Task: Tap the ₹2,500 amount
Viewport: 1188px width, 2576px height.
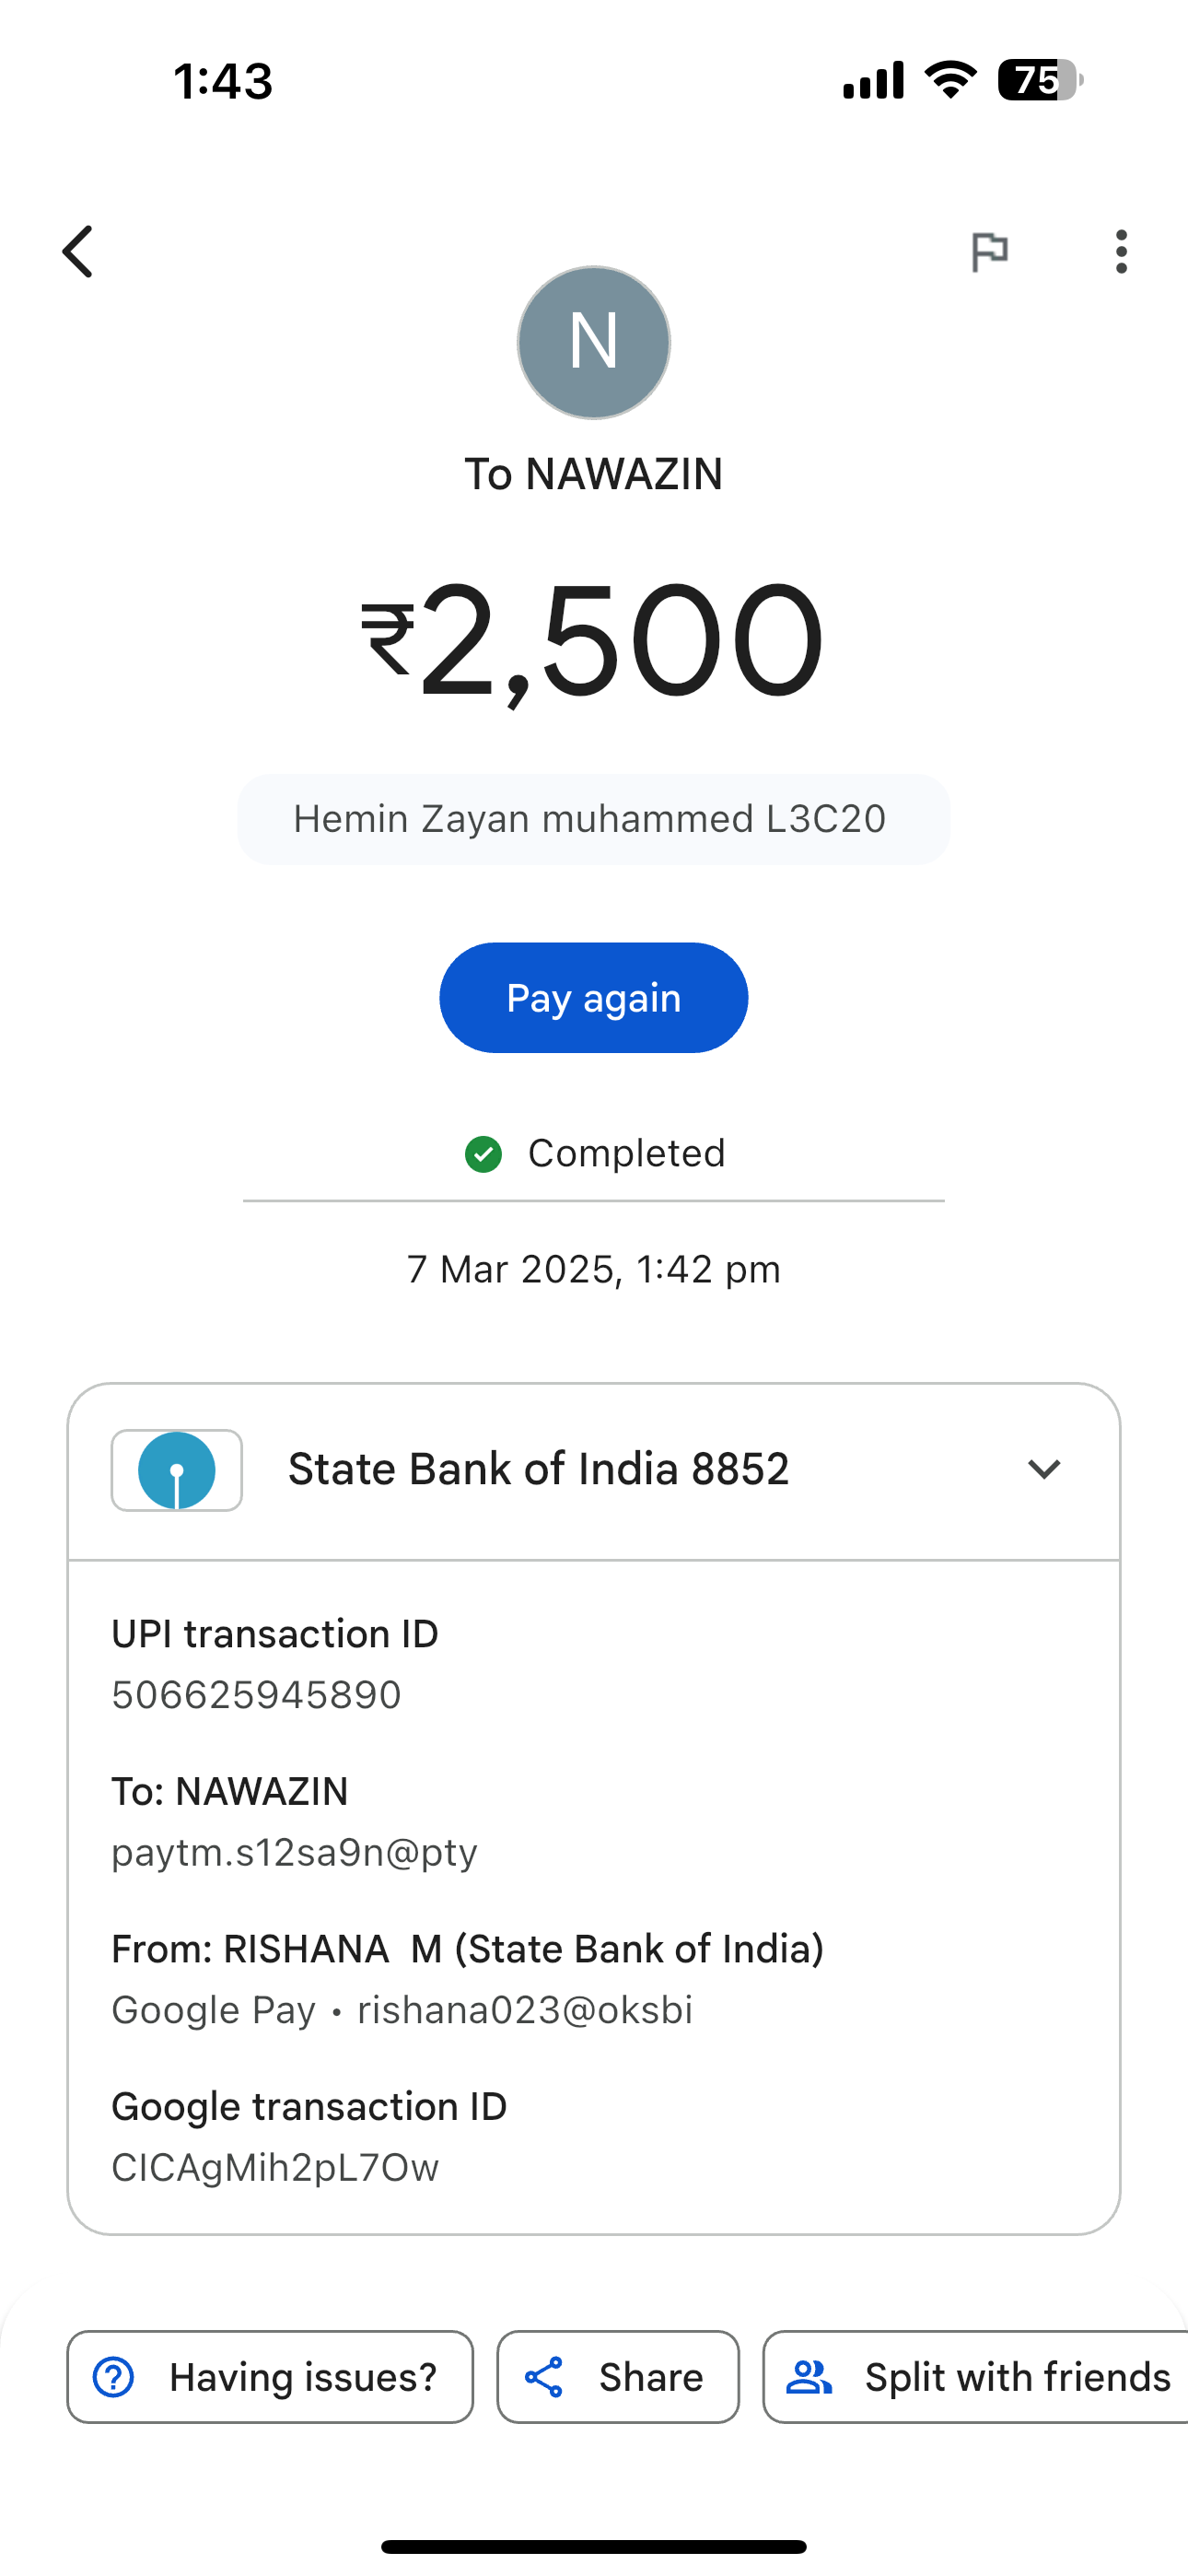Action: [592, 640]
